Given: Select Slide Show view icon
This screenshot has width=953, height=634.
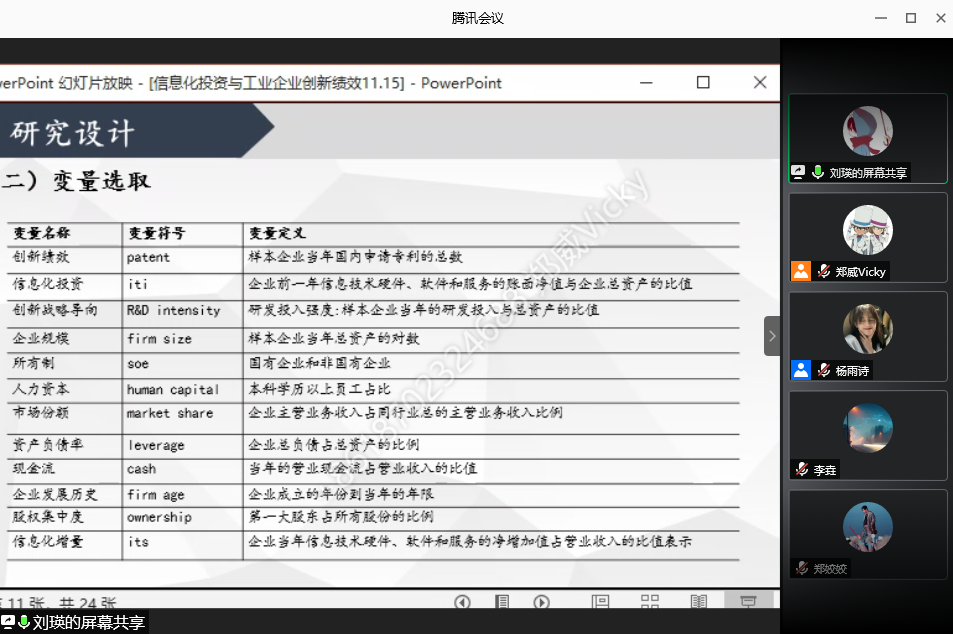Looking at the screenshot, I should [x=748, y=602].
